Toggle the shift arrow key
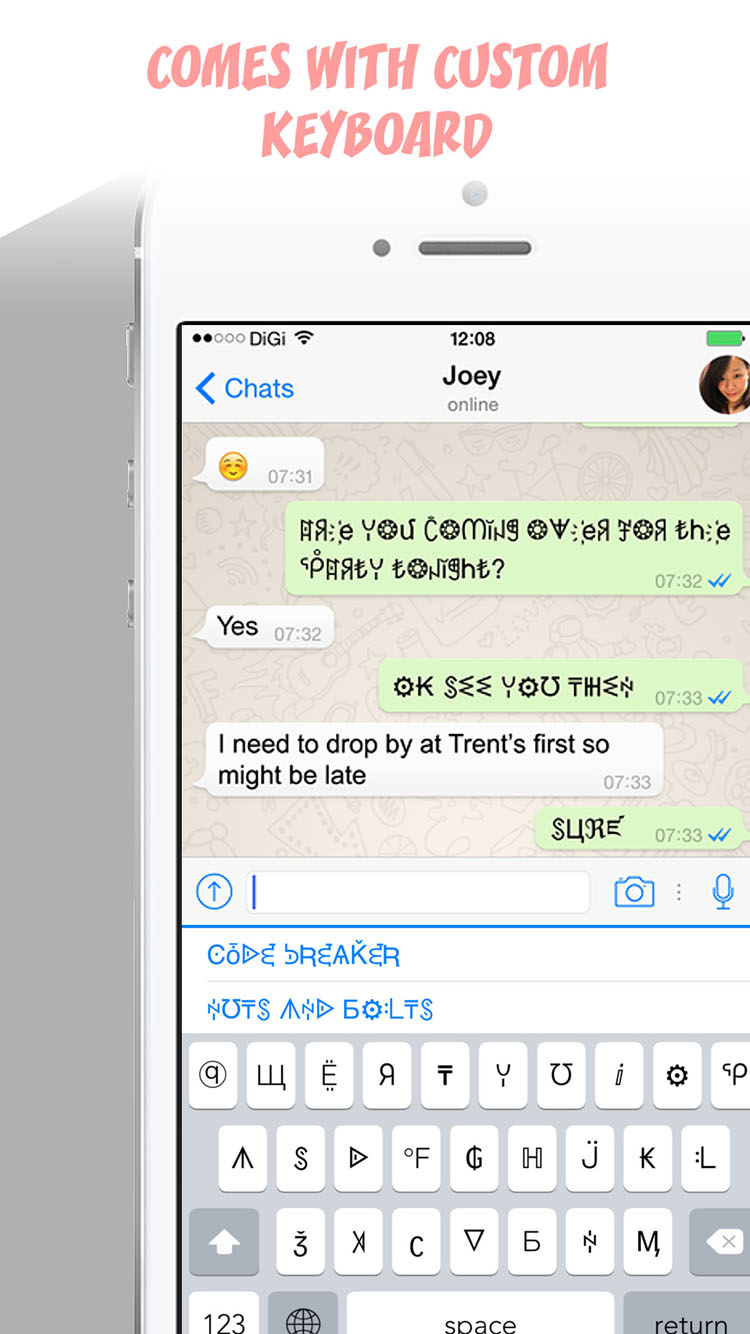 click(x=224, y=1241)
